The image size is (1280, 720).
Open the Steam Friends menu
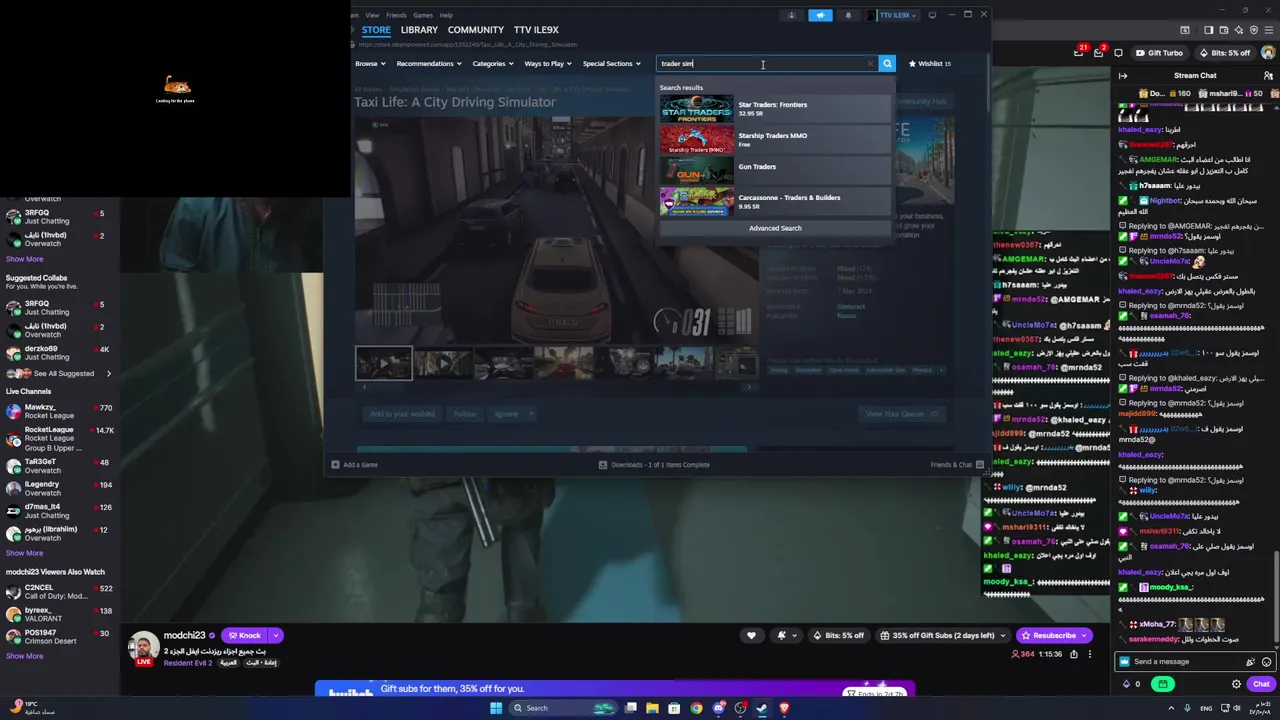(x=396, y=15)
